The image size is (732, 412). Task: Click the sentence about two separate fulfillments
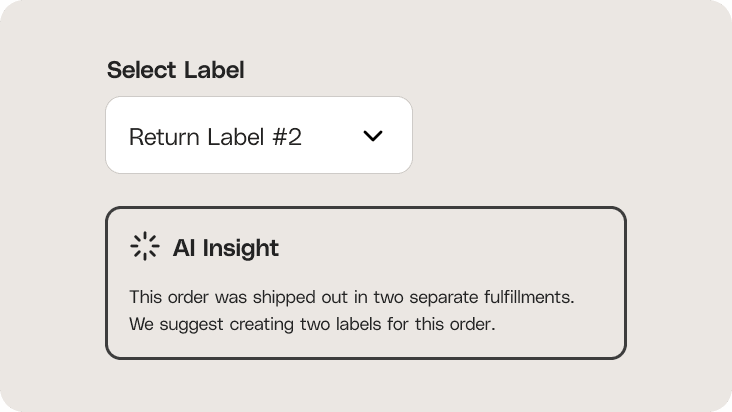click(x=352, y=297)
